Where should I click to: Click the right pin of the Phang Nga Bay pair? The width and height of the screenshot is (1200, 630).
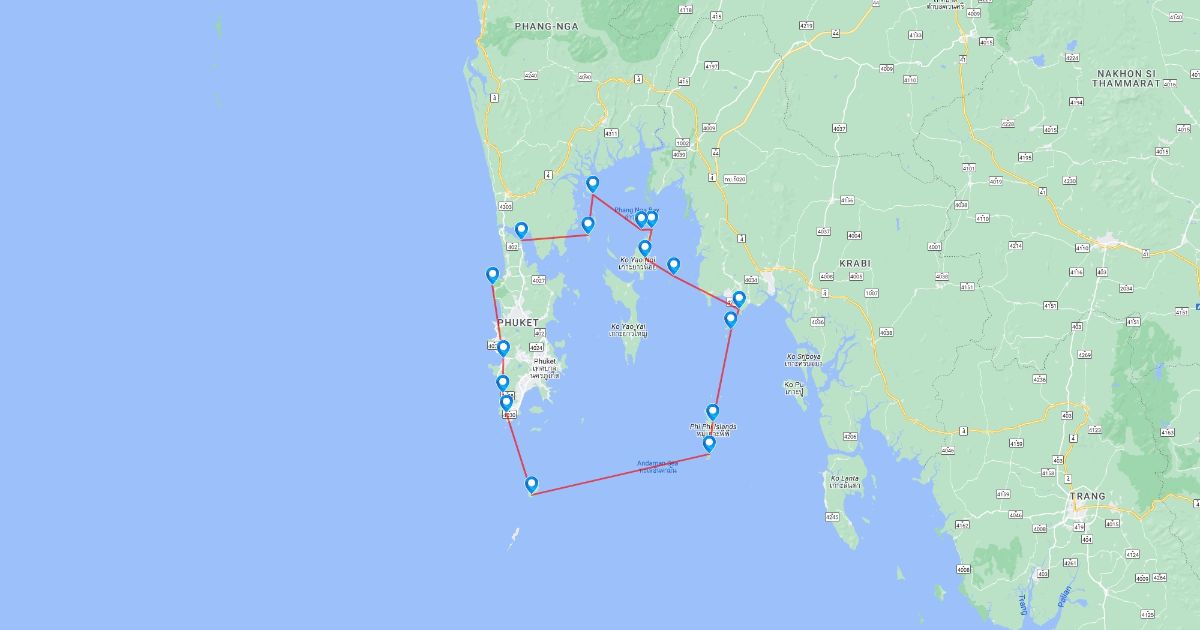[x=652, y=218]
